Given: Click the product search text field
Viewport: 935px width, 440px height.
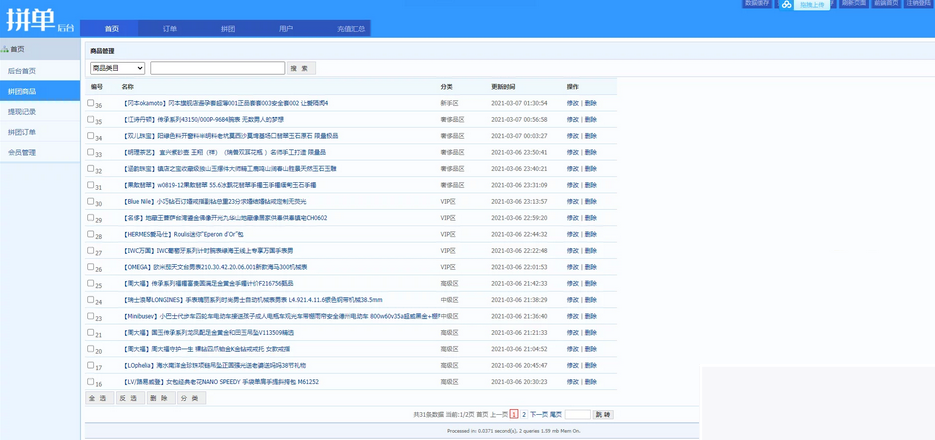Looking at the screenshot, I should tap(217, 68).
